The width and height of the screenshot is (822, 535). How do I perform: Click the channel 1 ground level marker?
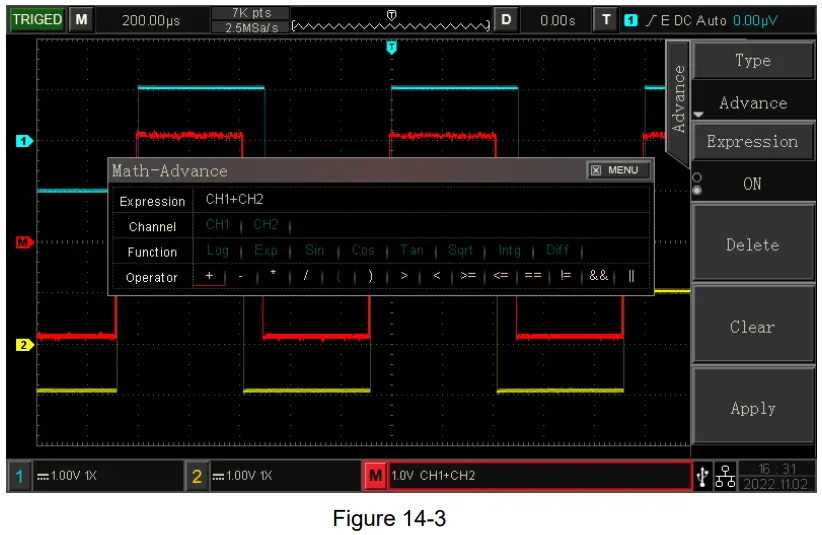click(x=24, y=141)
